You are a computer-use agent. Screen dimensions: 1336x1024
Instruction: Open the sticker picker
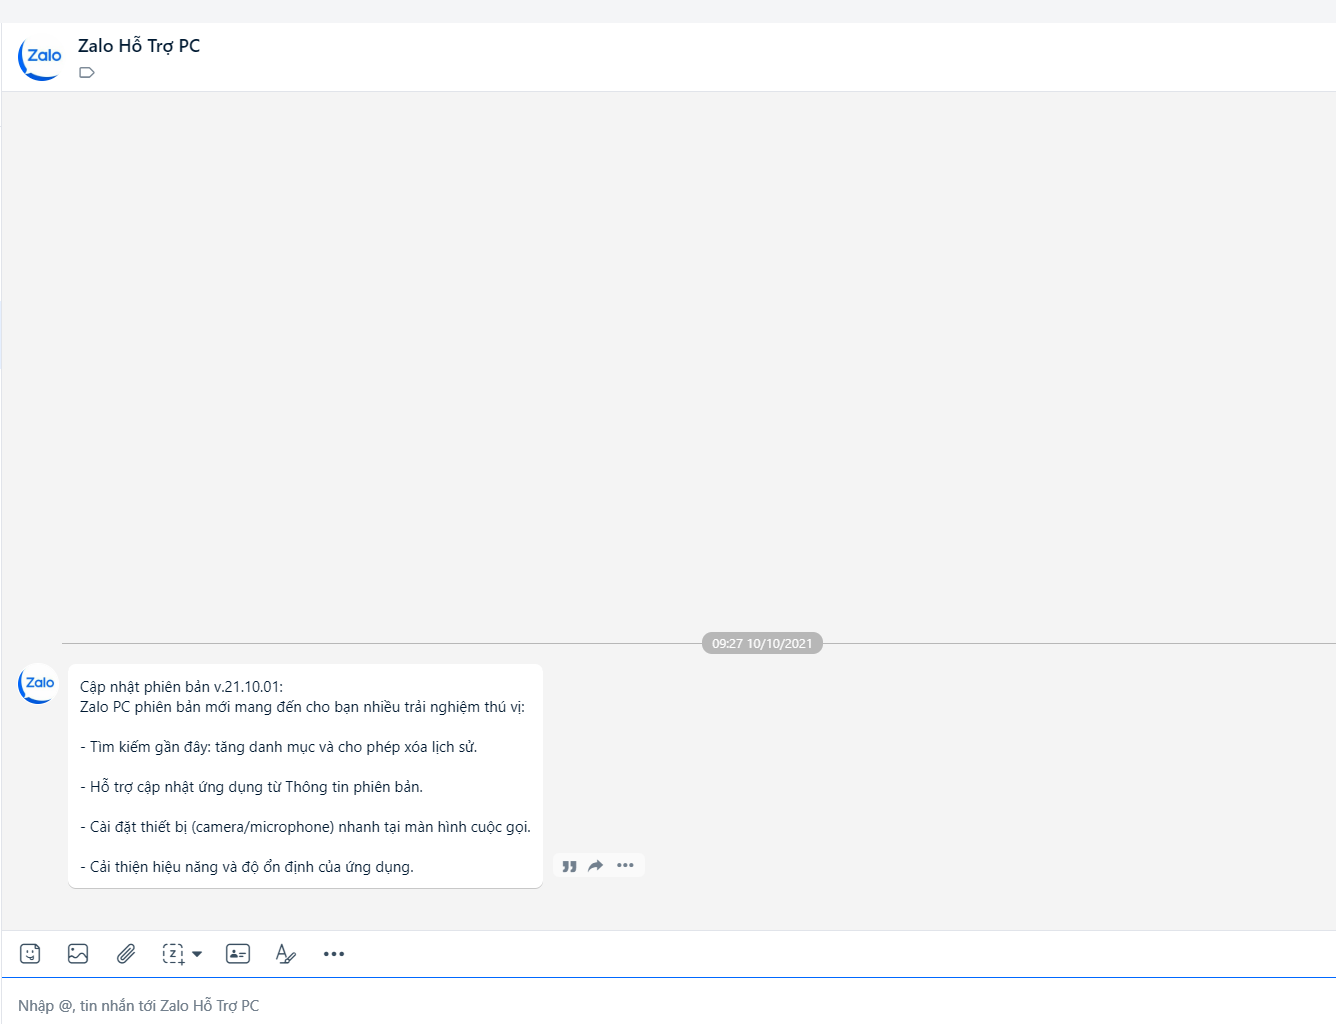pyautogui.click(x=31, y=954)
